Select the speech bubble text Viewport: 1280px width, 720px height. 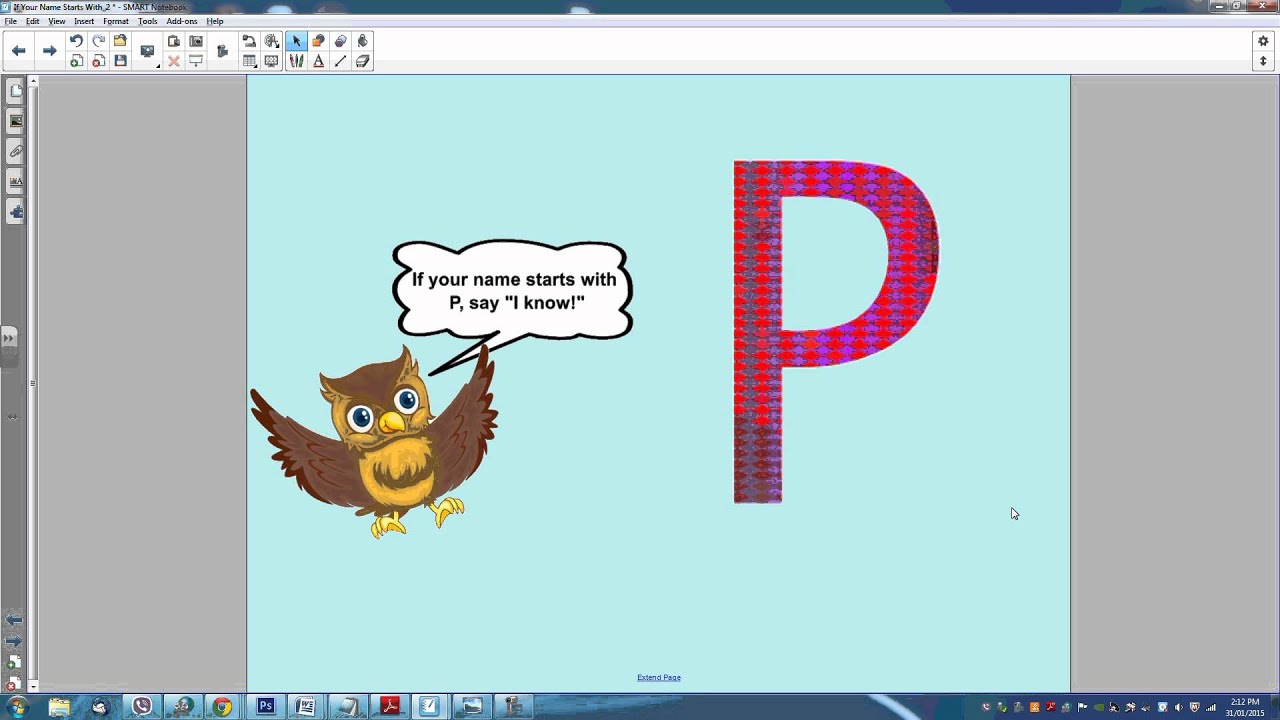pyautogui.click(x=514, y=291)
